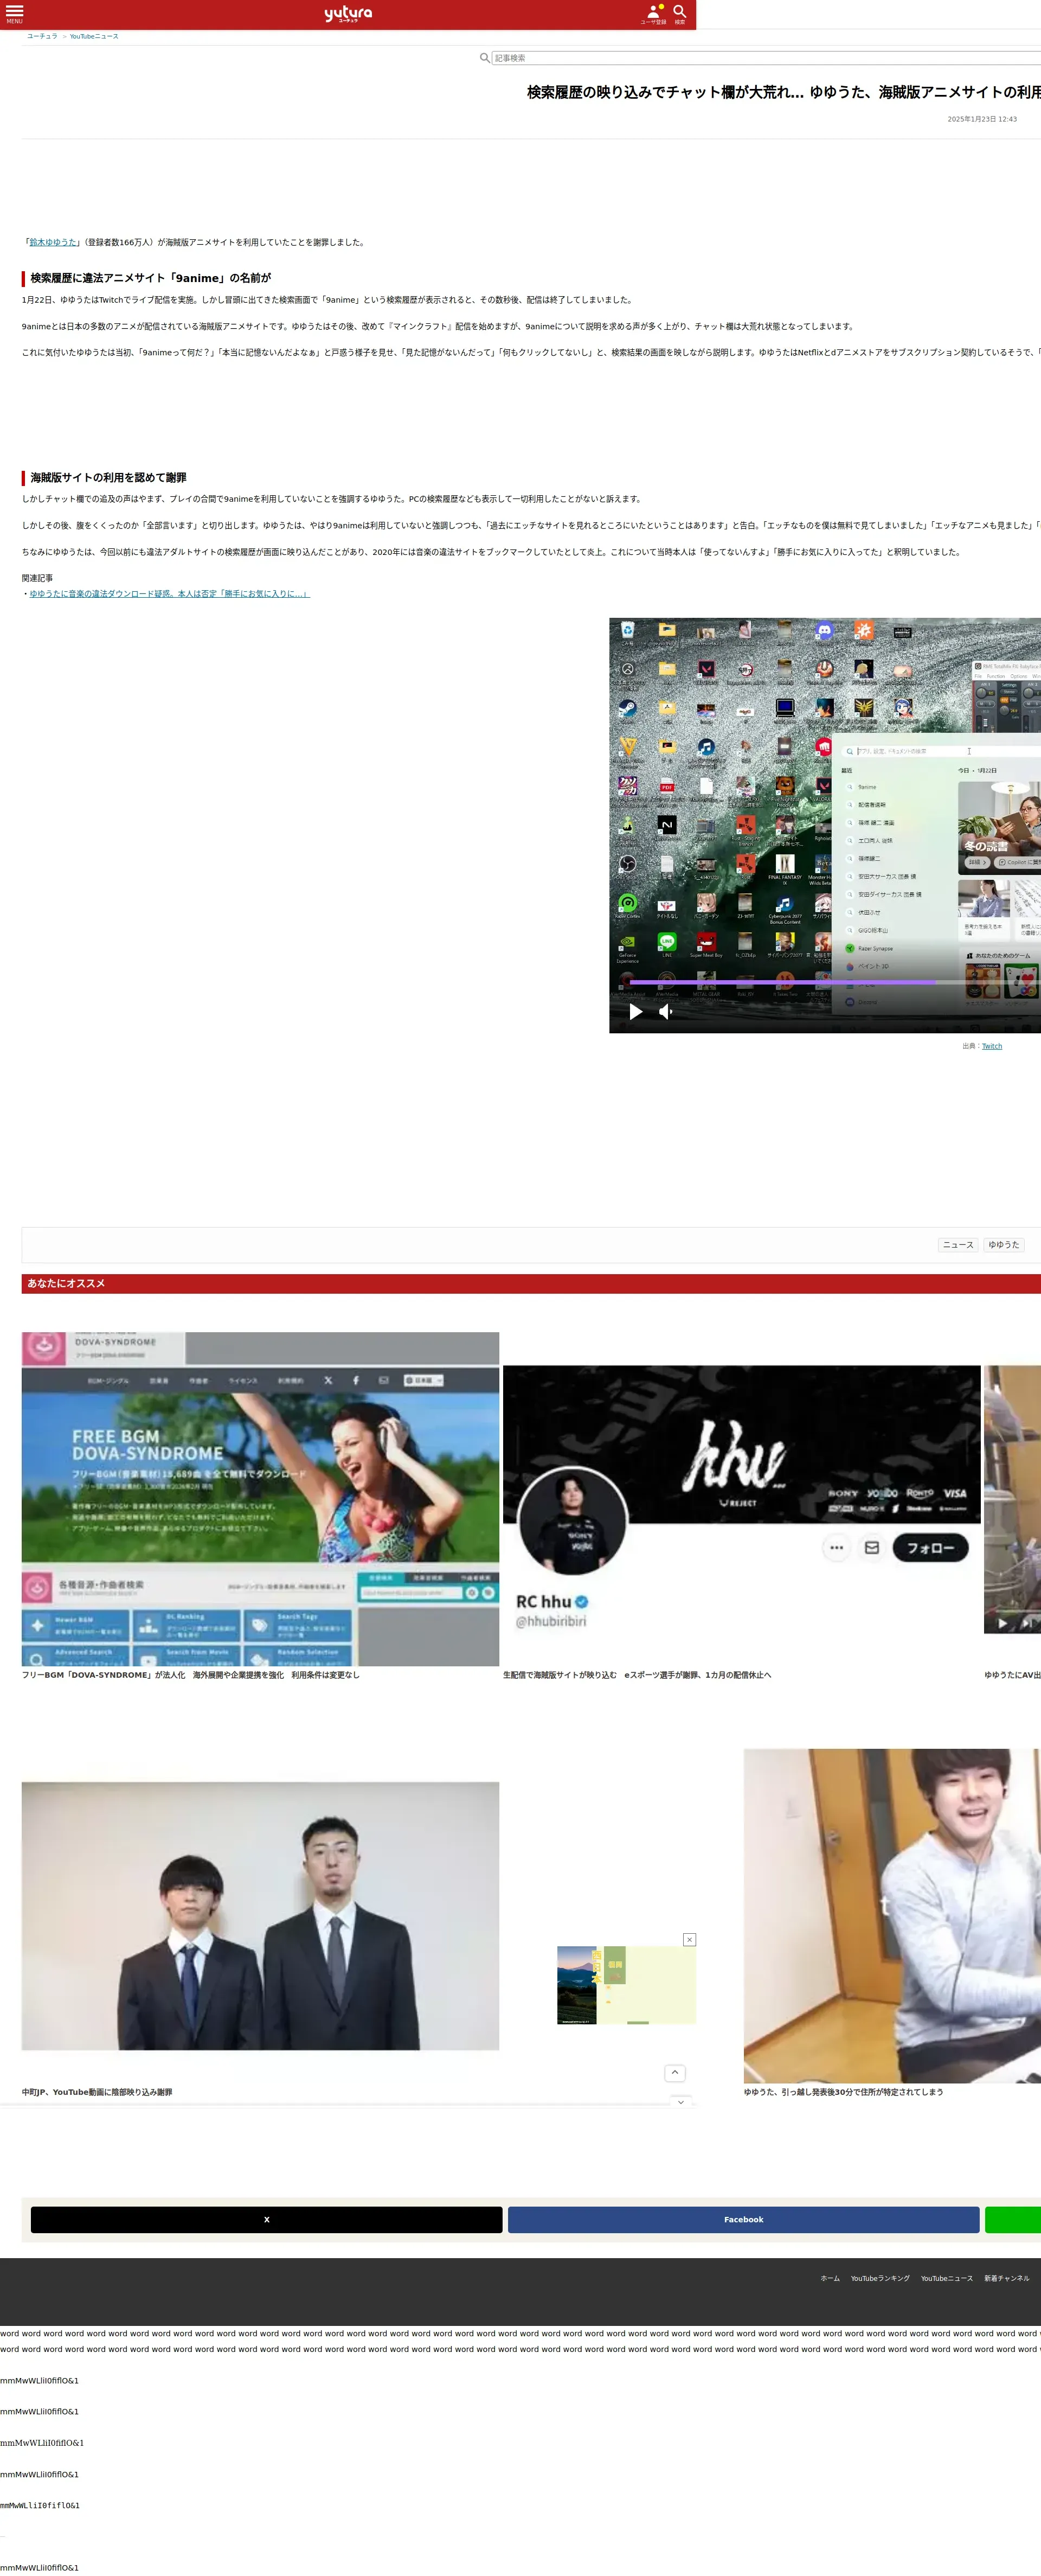Share the article on Facebook
This screenshot has width=1041, height=2576.
coord(743,2219)
